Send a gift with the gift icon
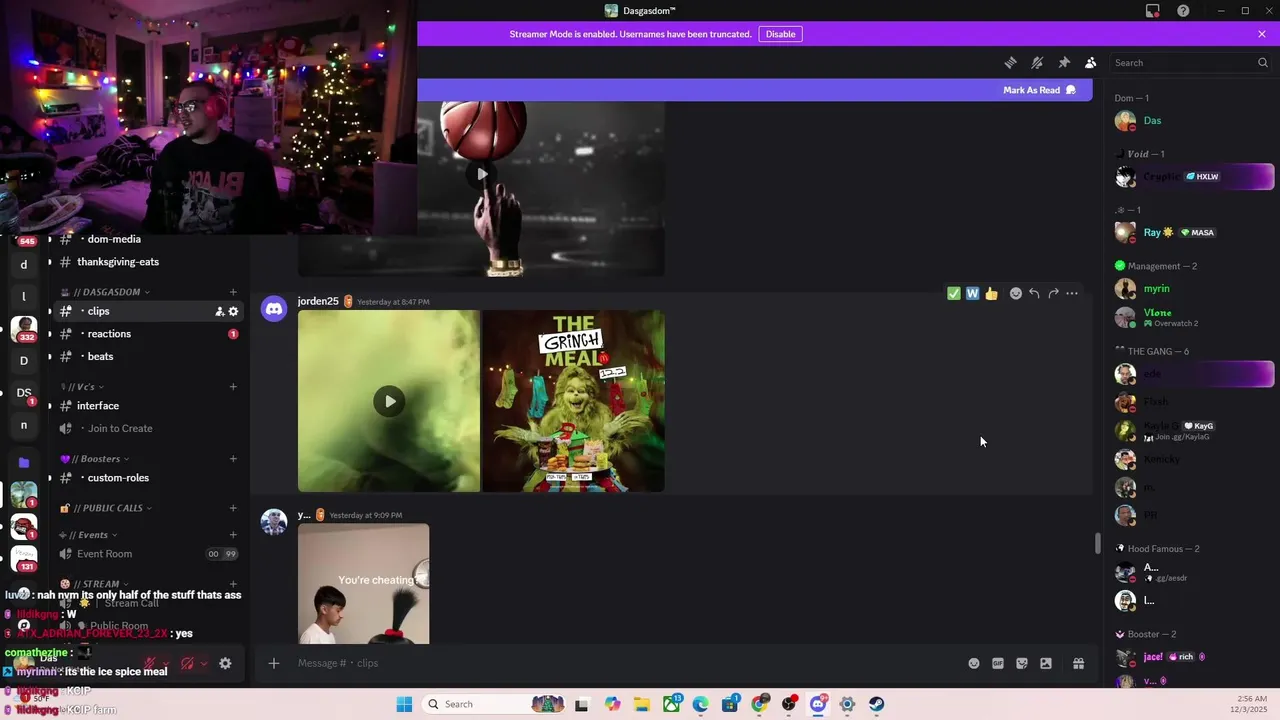 tap(1079, 663)
